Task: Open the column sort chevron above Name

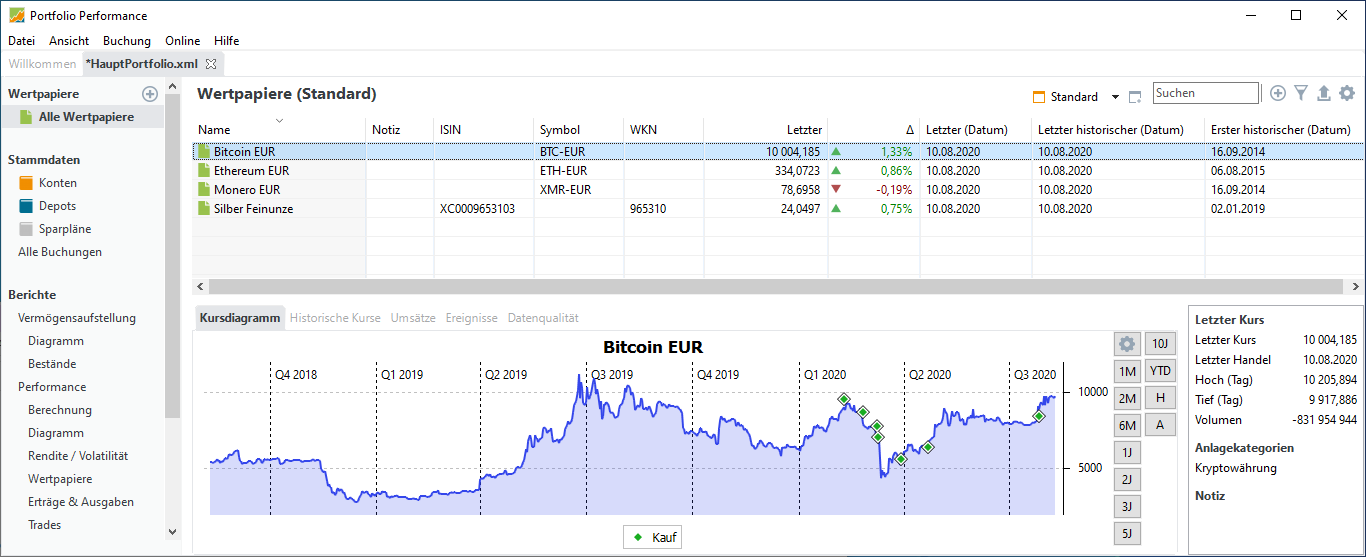Action: (x=280, y=120)
